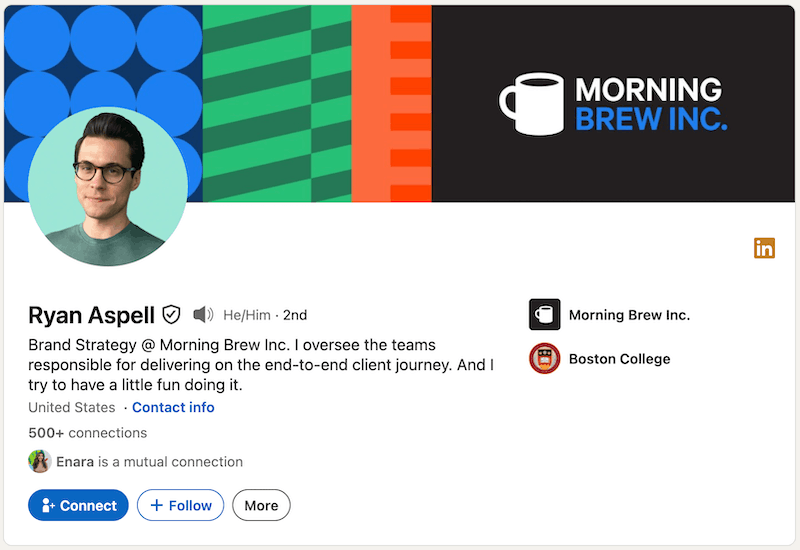The image size is (800, 550).
Task: Open Enara's mutual connection avatar
Action: [x=39, y=461]
